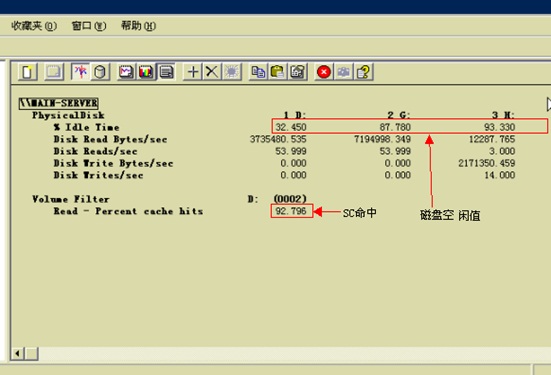551x375 pixels.
Task: Click the Add counter plus icon
Action: pos(193,72)
